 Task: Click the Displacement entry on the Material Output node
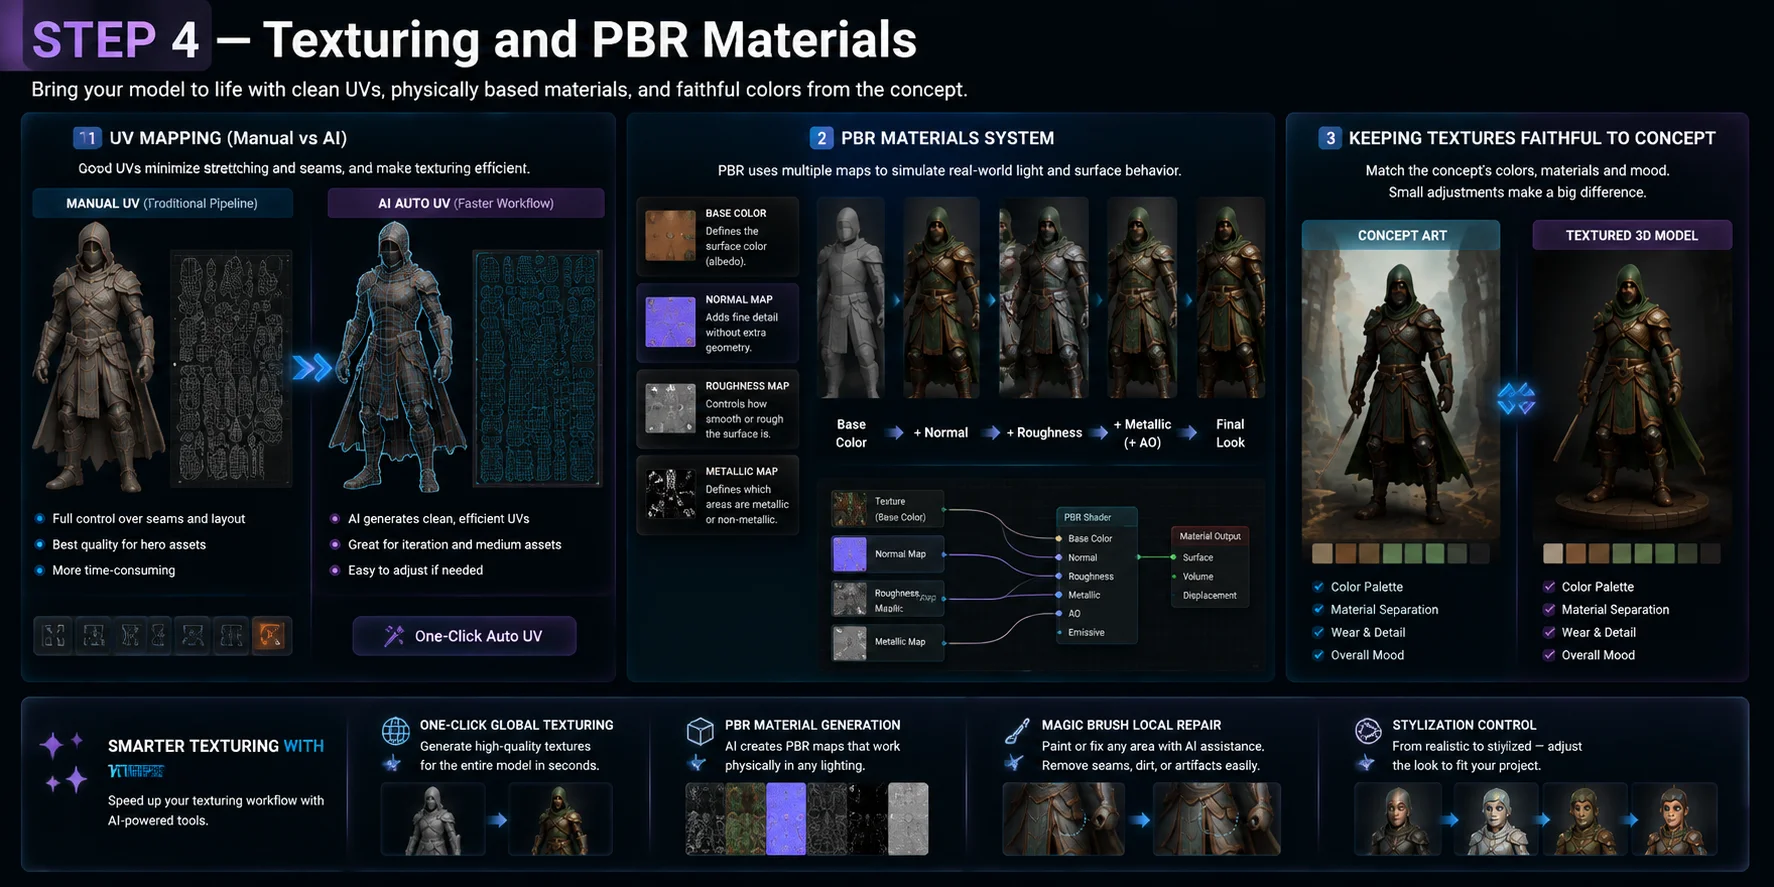(x=1209, y=596)
